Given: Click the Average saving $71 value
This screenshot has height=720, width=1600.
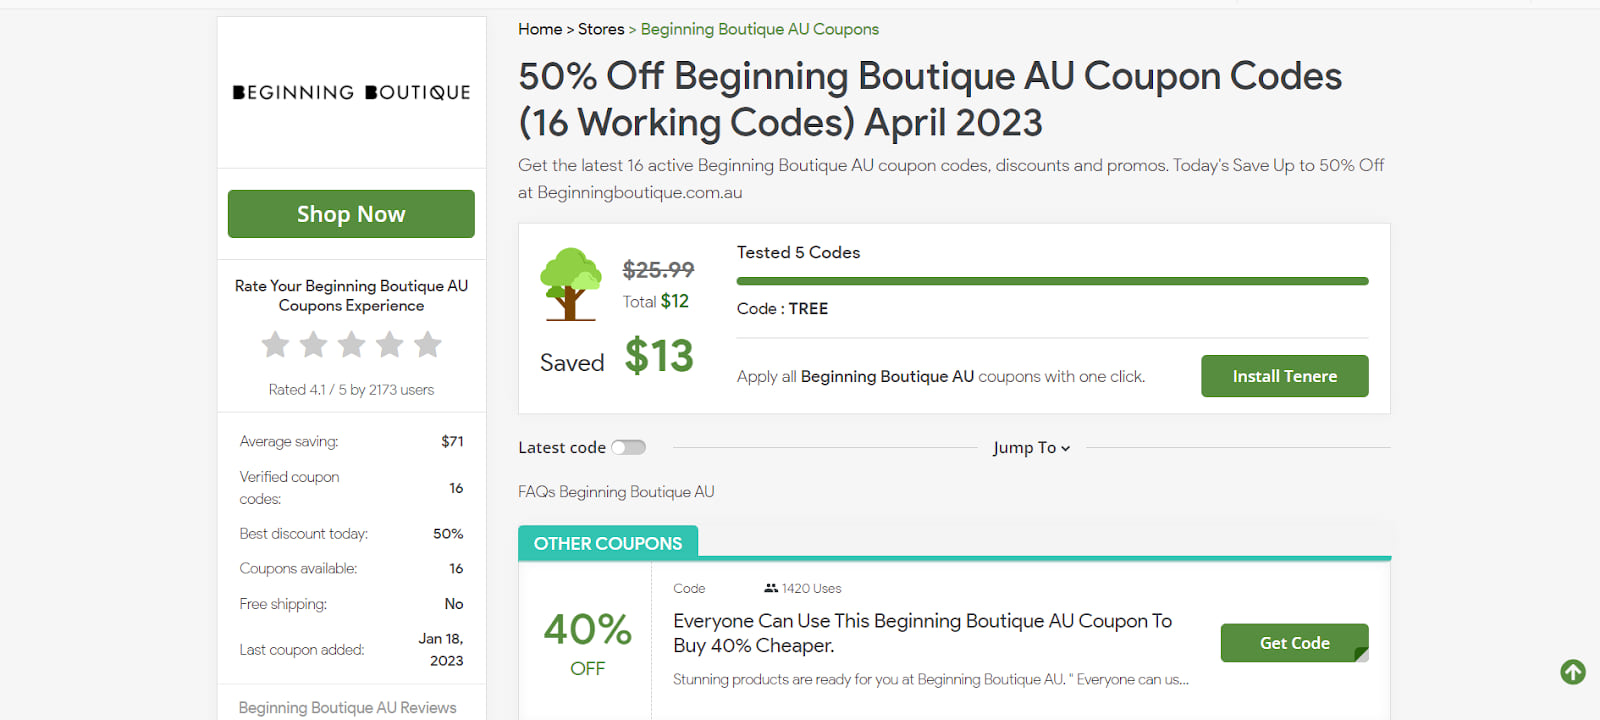Looking at the screenshot, I should coord(452,441).
